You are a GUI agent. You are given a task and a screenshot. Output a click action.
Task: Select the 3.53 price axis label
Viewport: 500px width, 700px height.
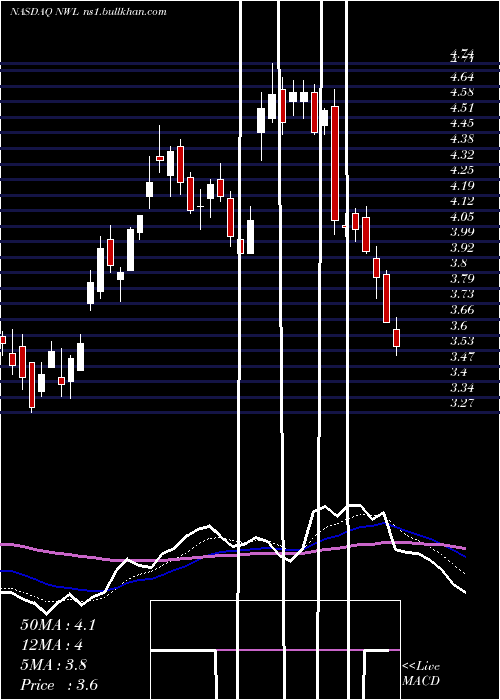pyautogui.click(x=462, y=341)
